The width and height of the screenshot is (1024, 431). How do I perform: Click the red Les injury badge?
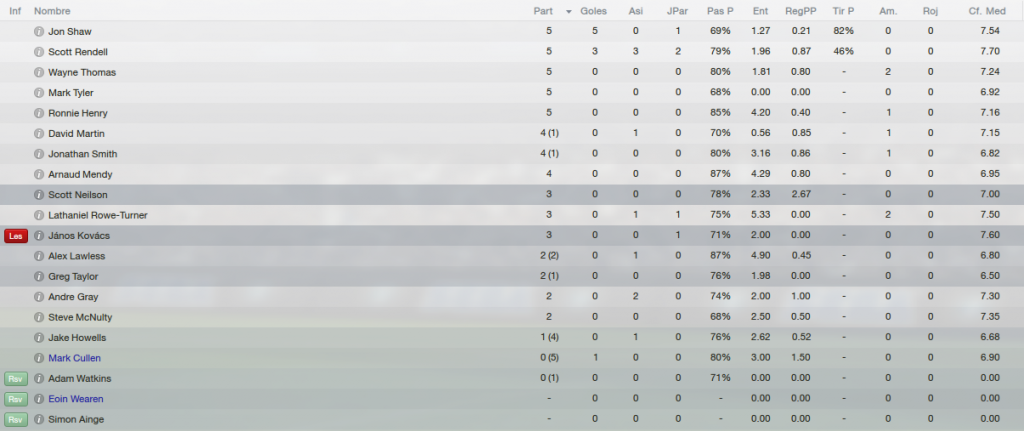tap(16, 236)
